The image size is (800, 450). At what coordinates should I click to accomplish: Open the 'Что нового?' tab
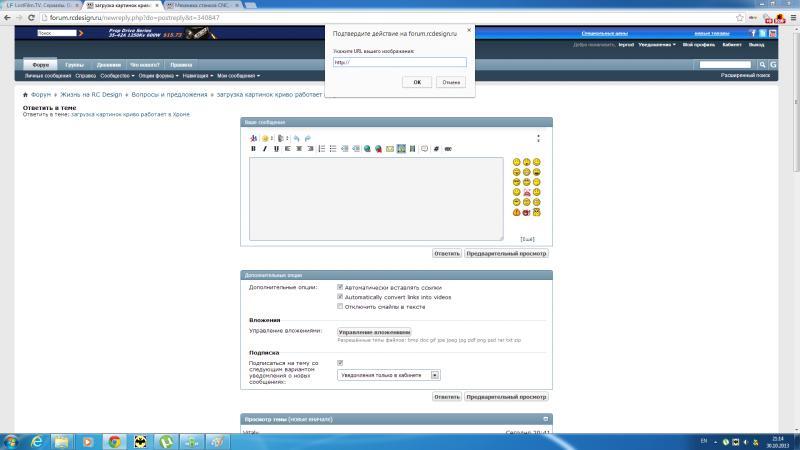tap(145, 64)
